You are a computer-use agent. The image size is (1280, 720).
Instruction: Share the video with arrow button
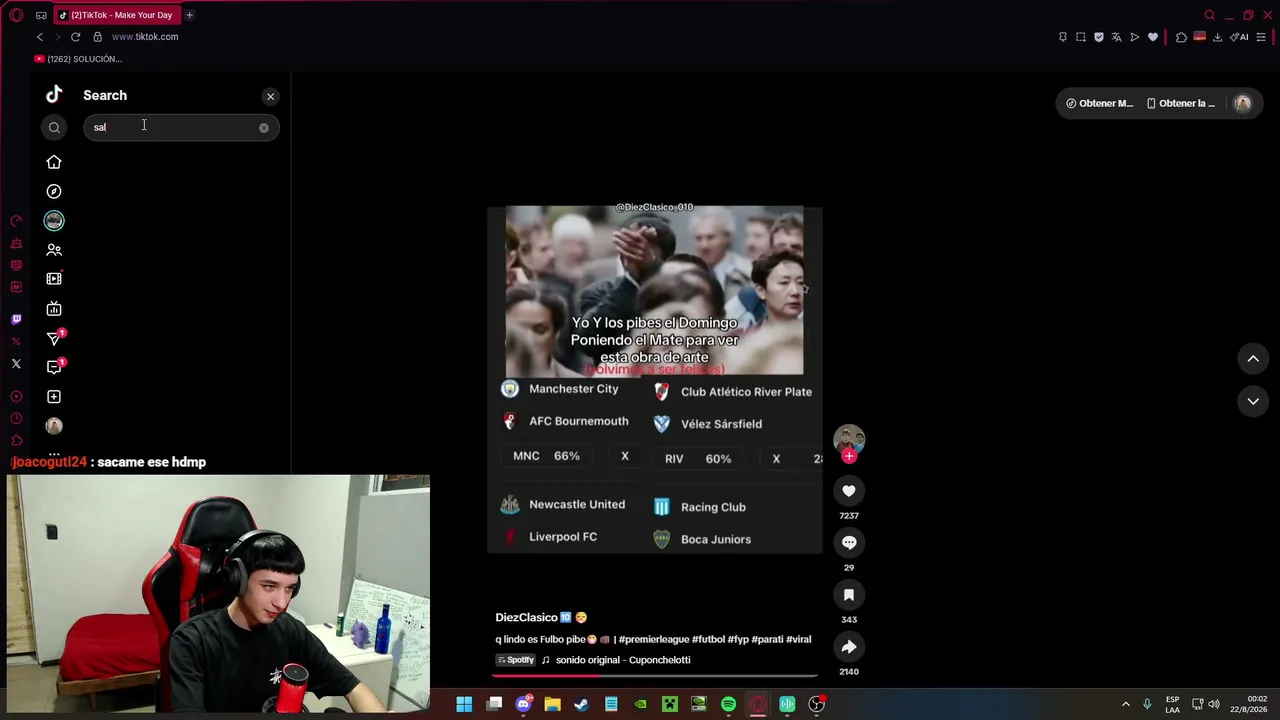(849, 647)
